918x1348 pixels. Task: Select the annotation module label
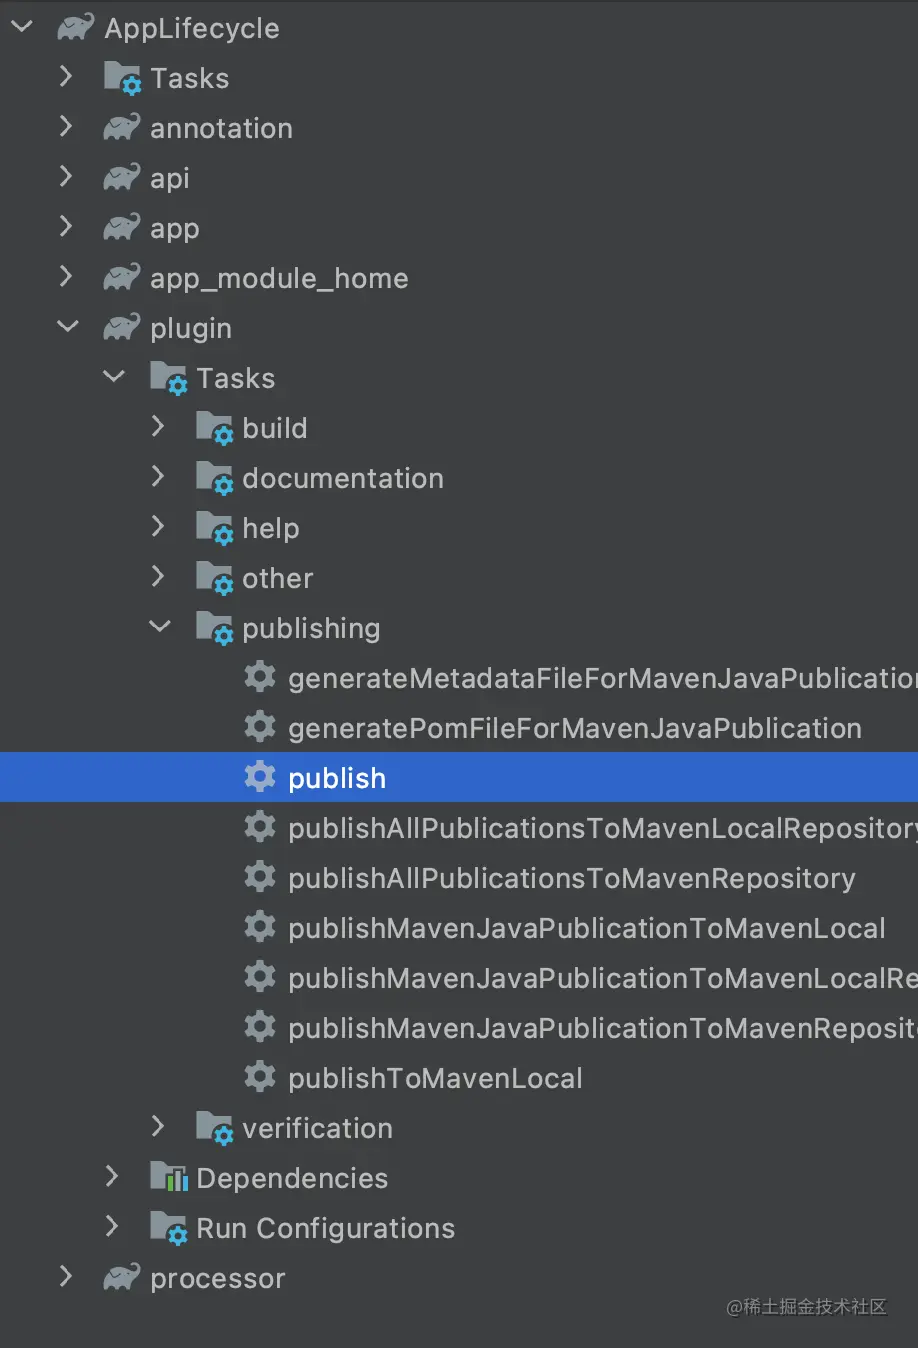point(221,128)
